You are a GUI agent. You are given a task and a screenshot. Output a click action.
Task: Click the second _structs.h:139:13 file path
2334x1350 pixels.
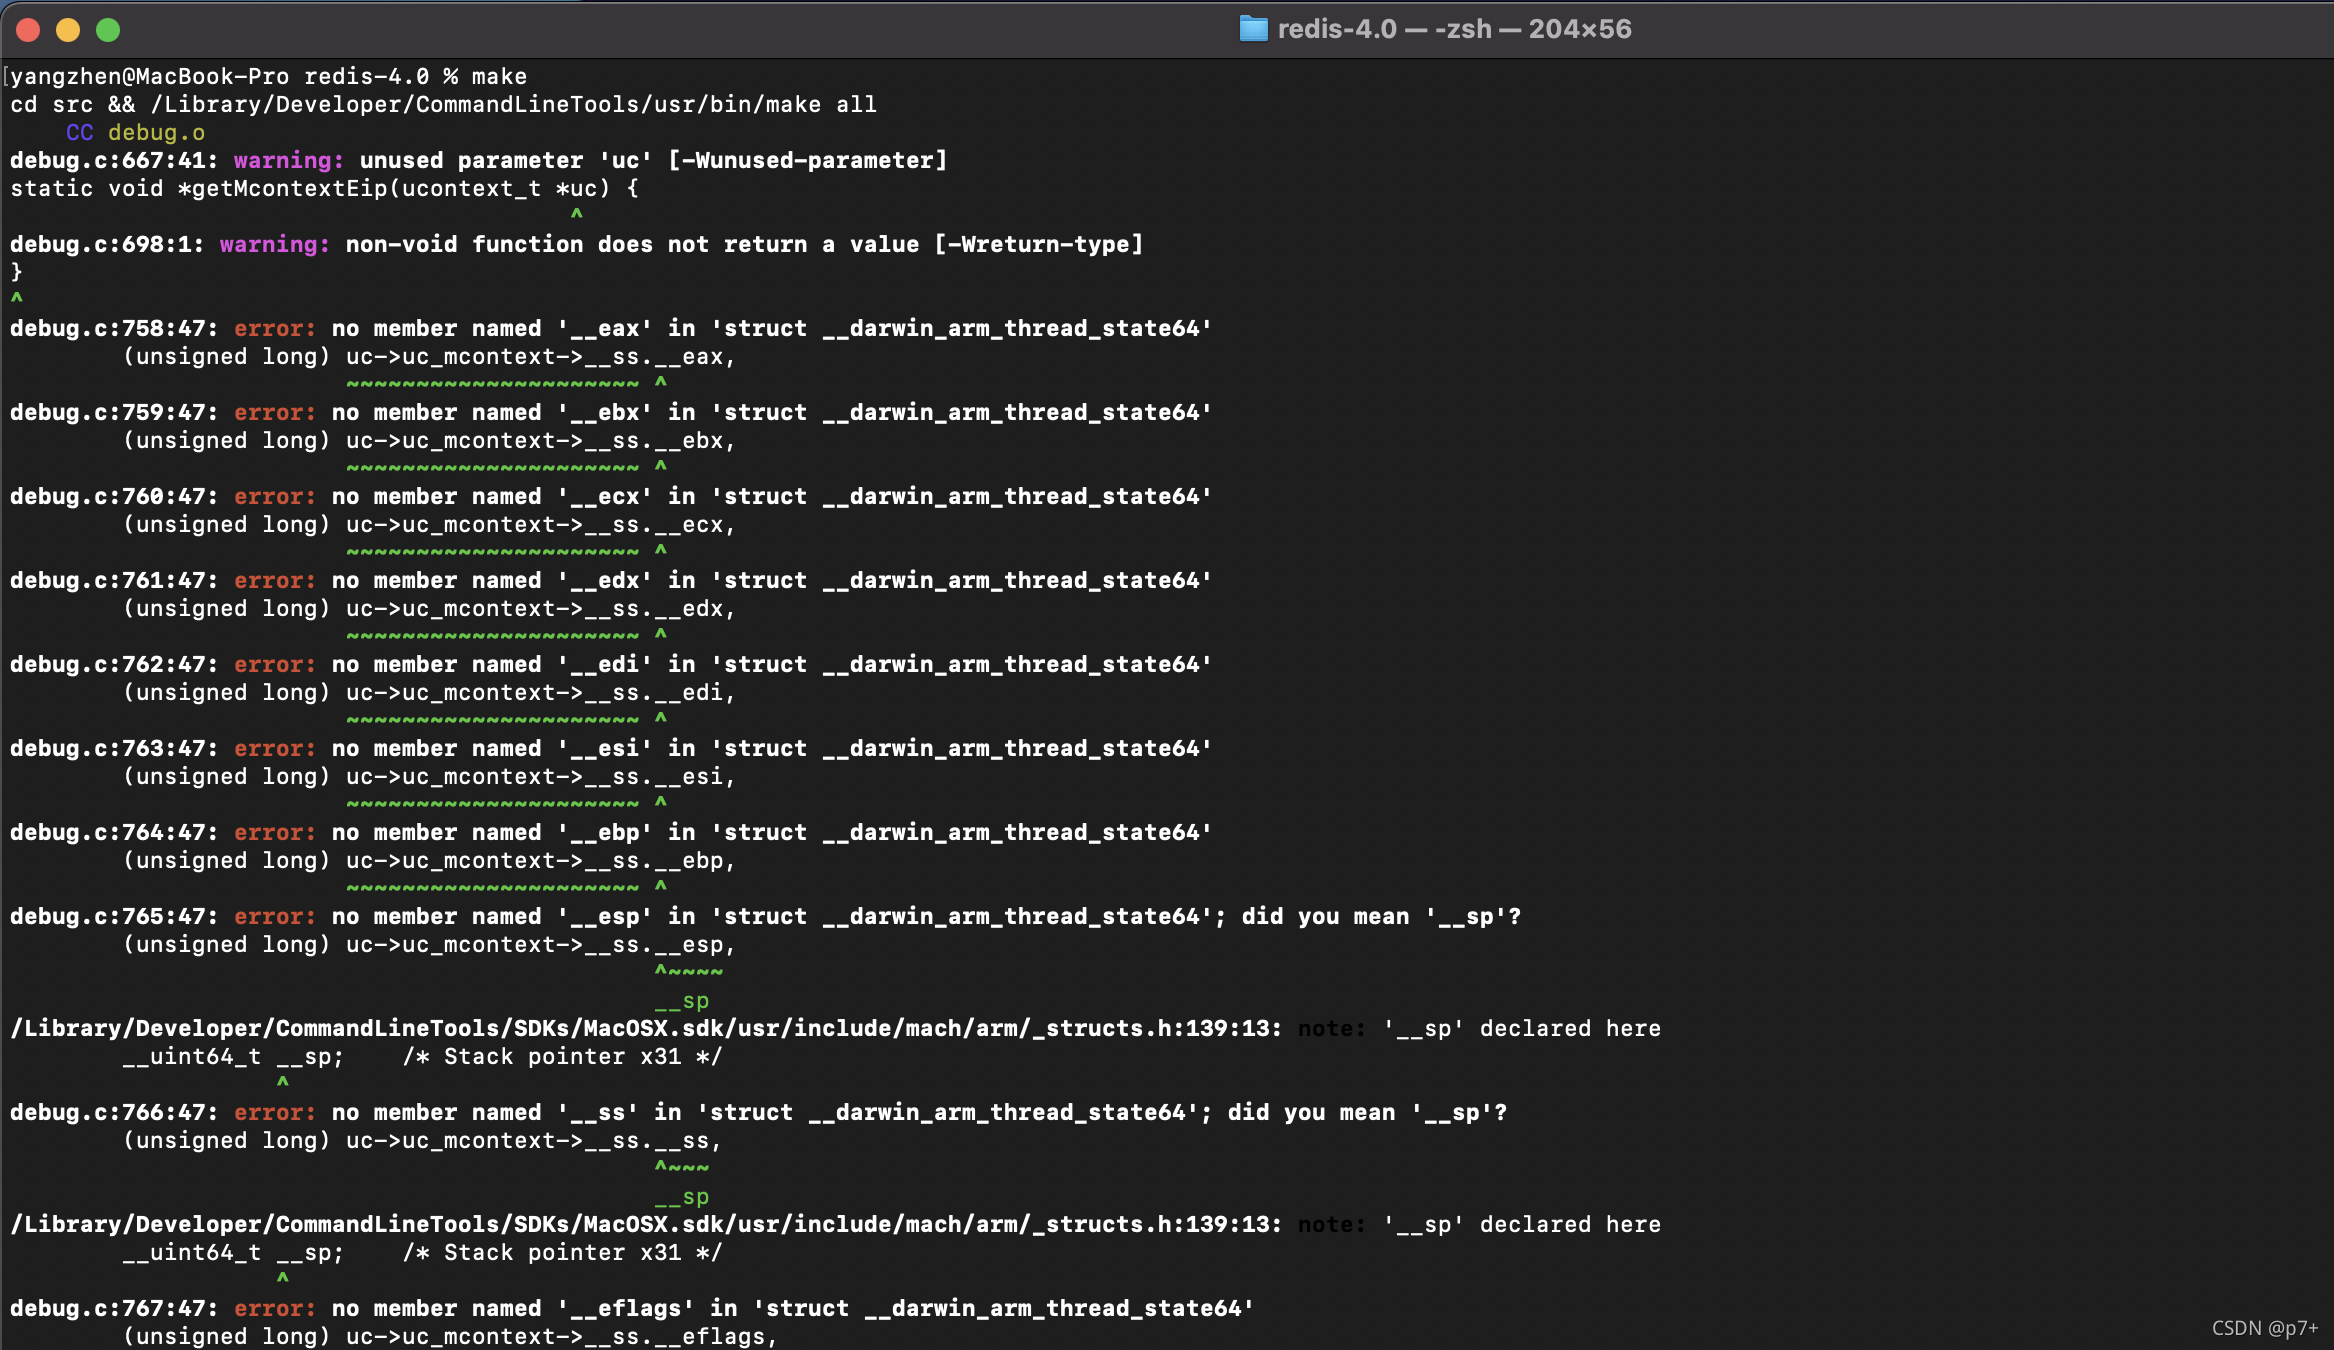[x=644, y=1225]
